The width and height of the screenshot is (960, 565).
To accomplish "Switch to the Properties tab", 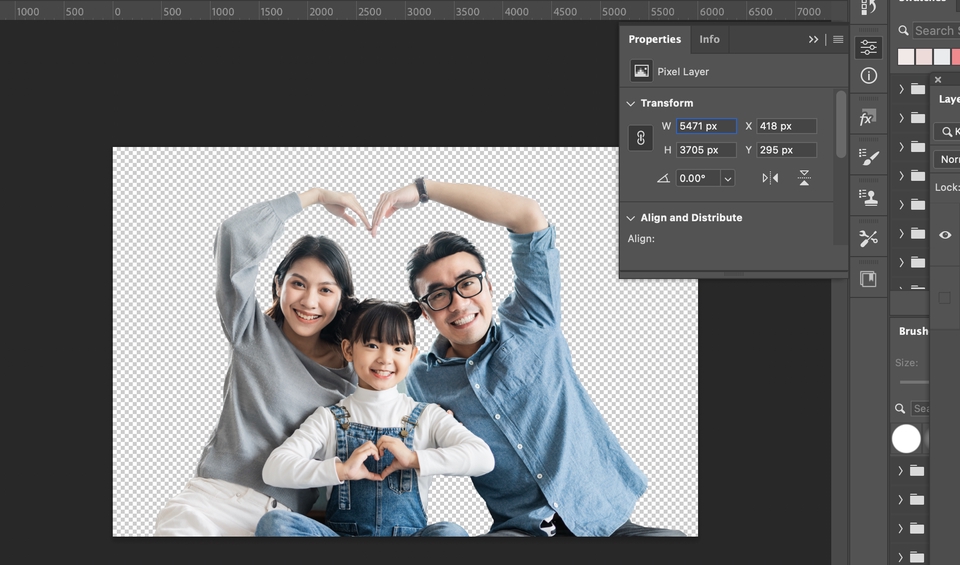I will (x=654, y=39).
